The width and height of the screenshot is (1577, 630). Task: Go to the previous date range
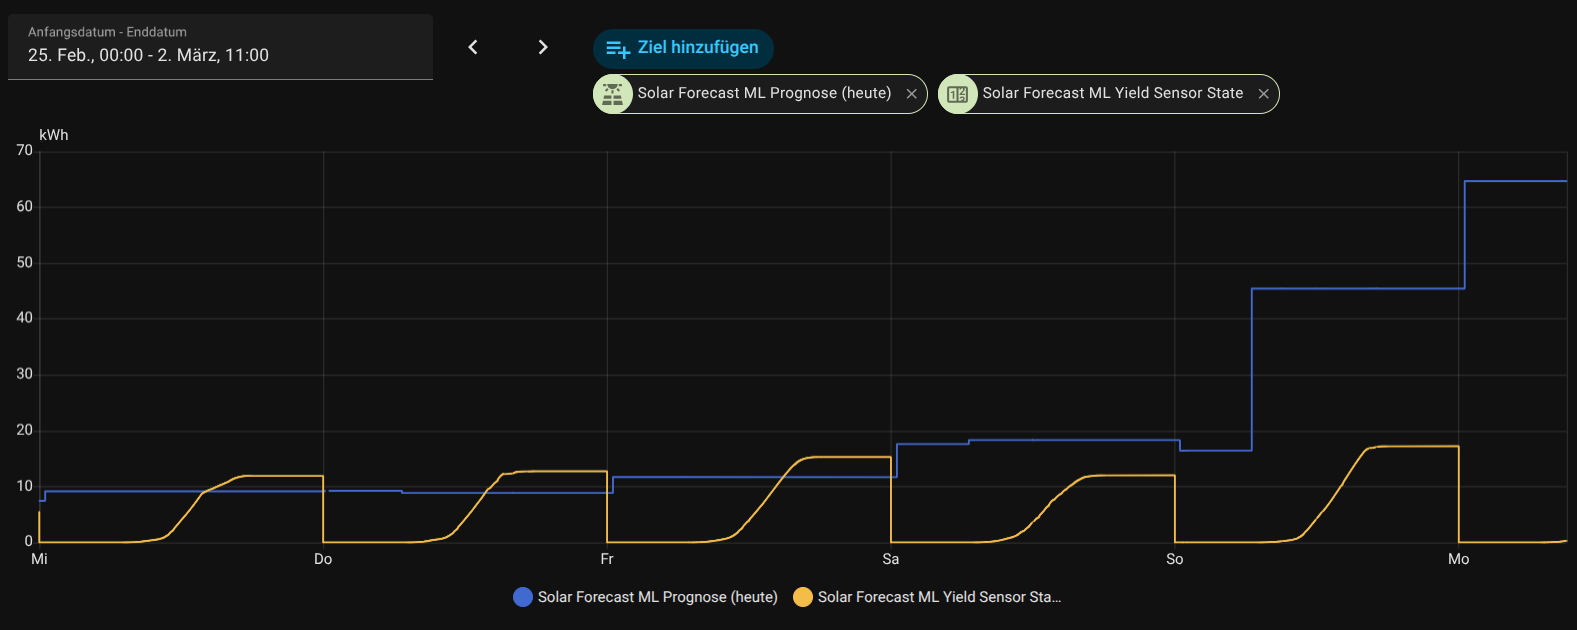pos(473,47)
